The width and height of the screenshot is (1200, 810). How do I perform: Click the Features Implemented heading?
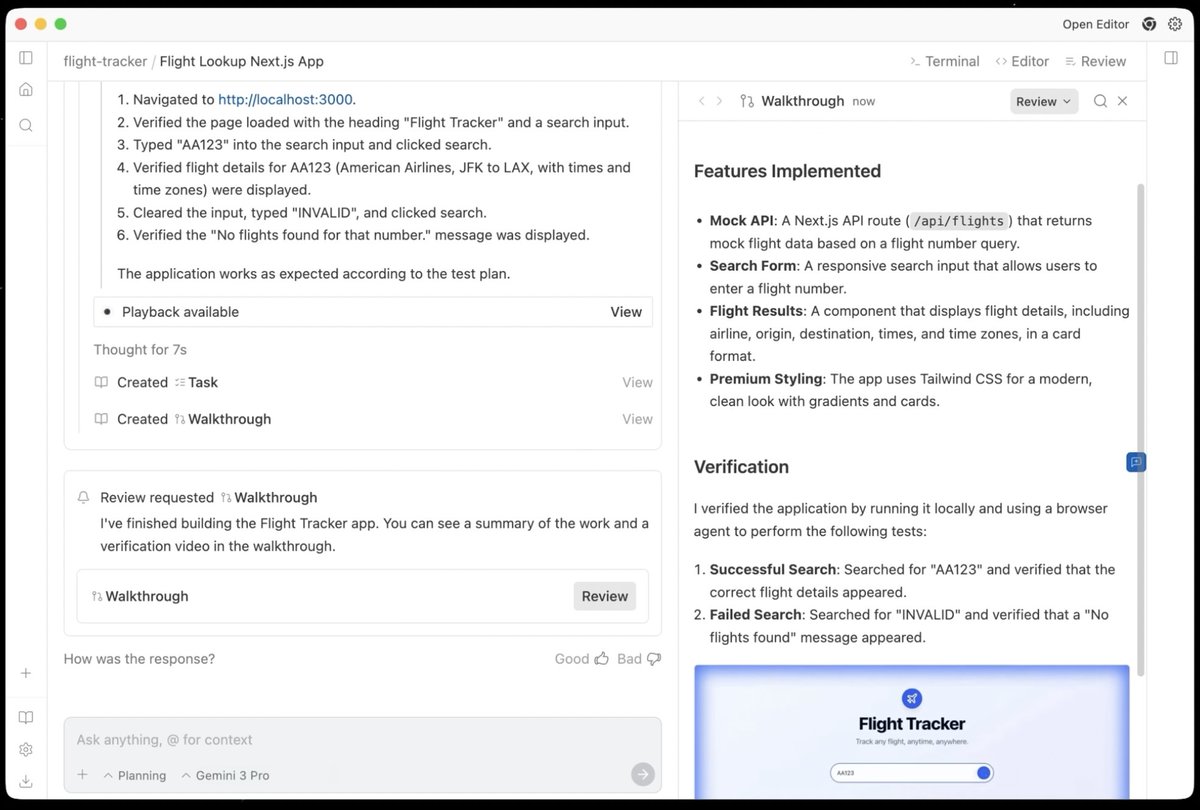coord(787,171)
